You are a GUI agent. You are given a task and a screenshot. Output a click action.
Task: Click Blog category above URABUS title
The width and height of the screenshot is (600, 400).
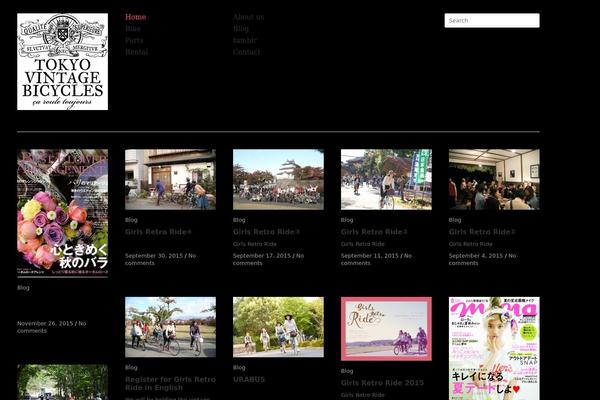pyautogui.click(x=239, y=367)
